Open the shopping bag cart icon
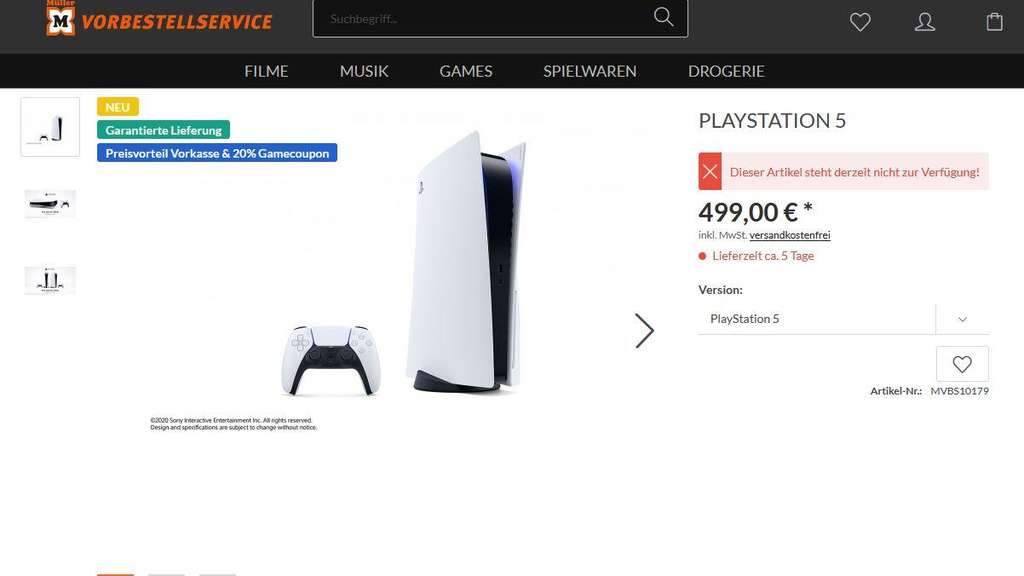The height and width of the screenshot is (576, 1024). click(994, 22)
